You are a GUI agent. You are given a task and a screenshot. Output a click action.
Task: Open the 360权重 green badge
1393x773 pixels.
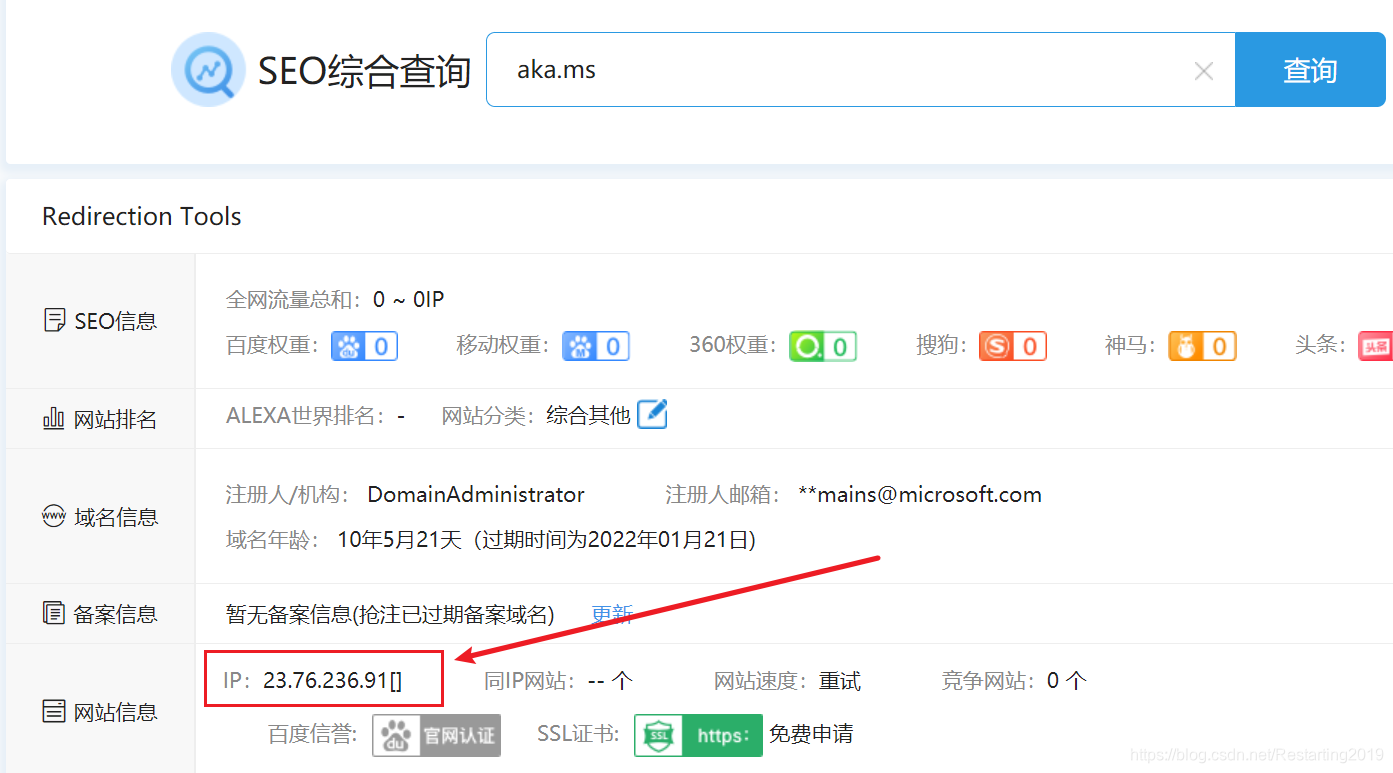tap(822, 346)
